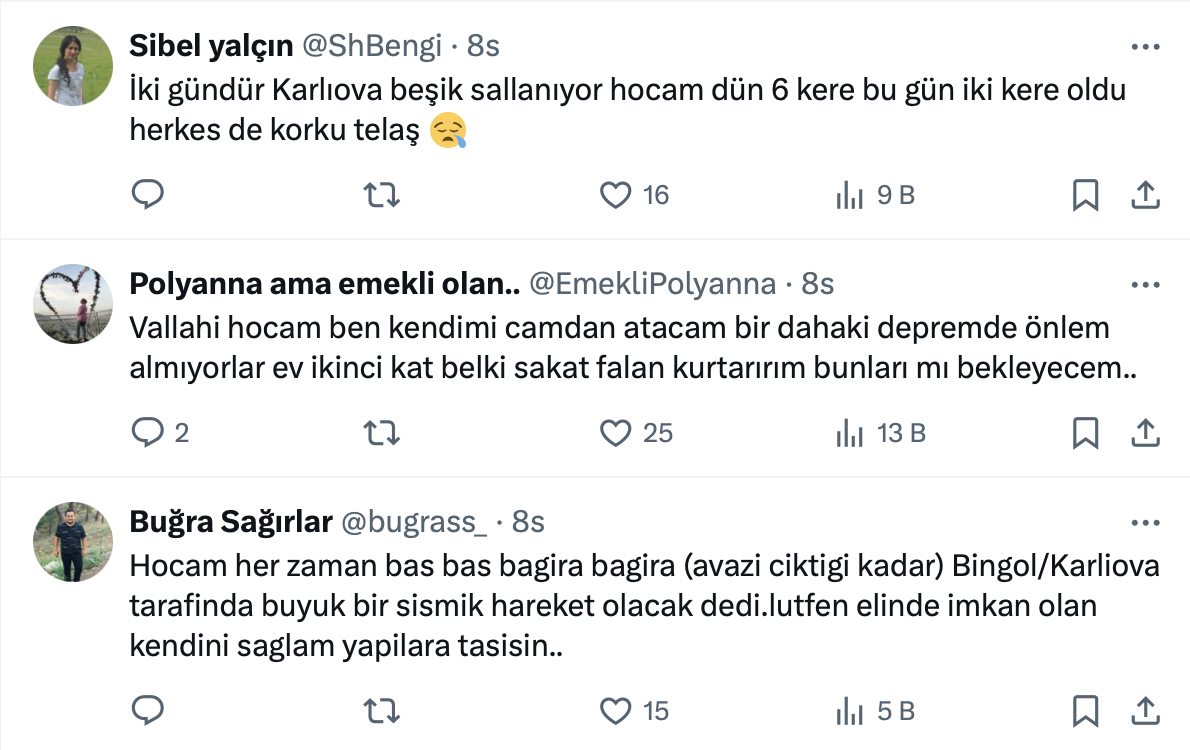The width and height of the screenshot is (1190, 750).
Task: Share Sibel yalçın's tweet
Action: click(1144, 194)
